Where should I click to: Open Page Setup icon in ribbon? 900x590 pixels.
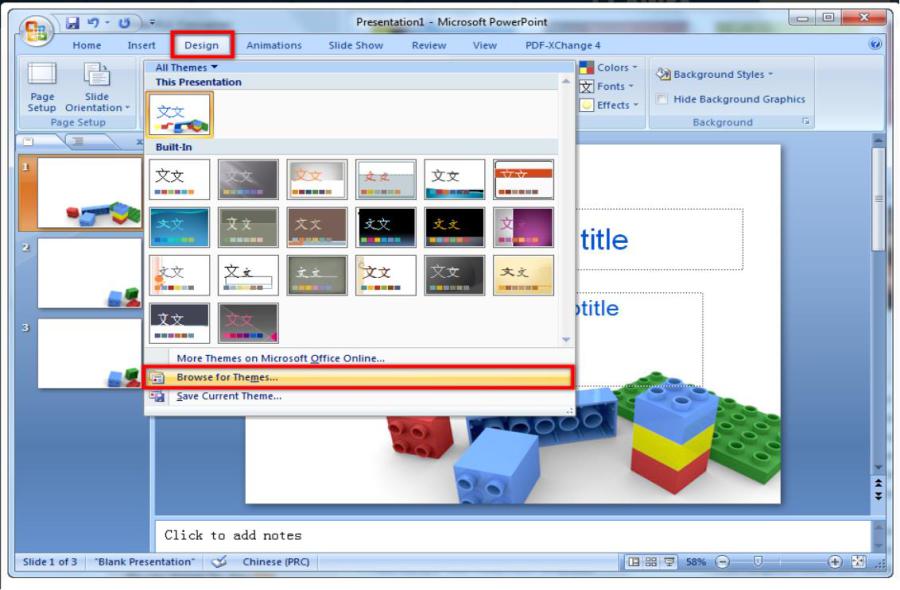(42, 85)
